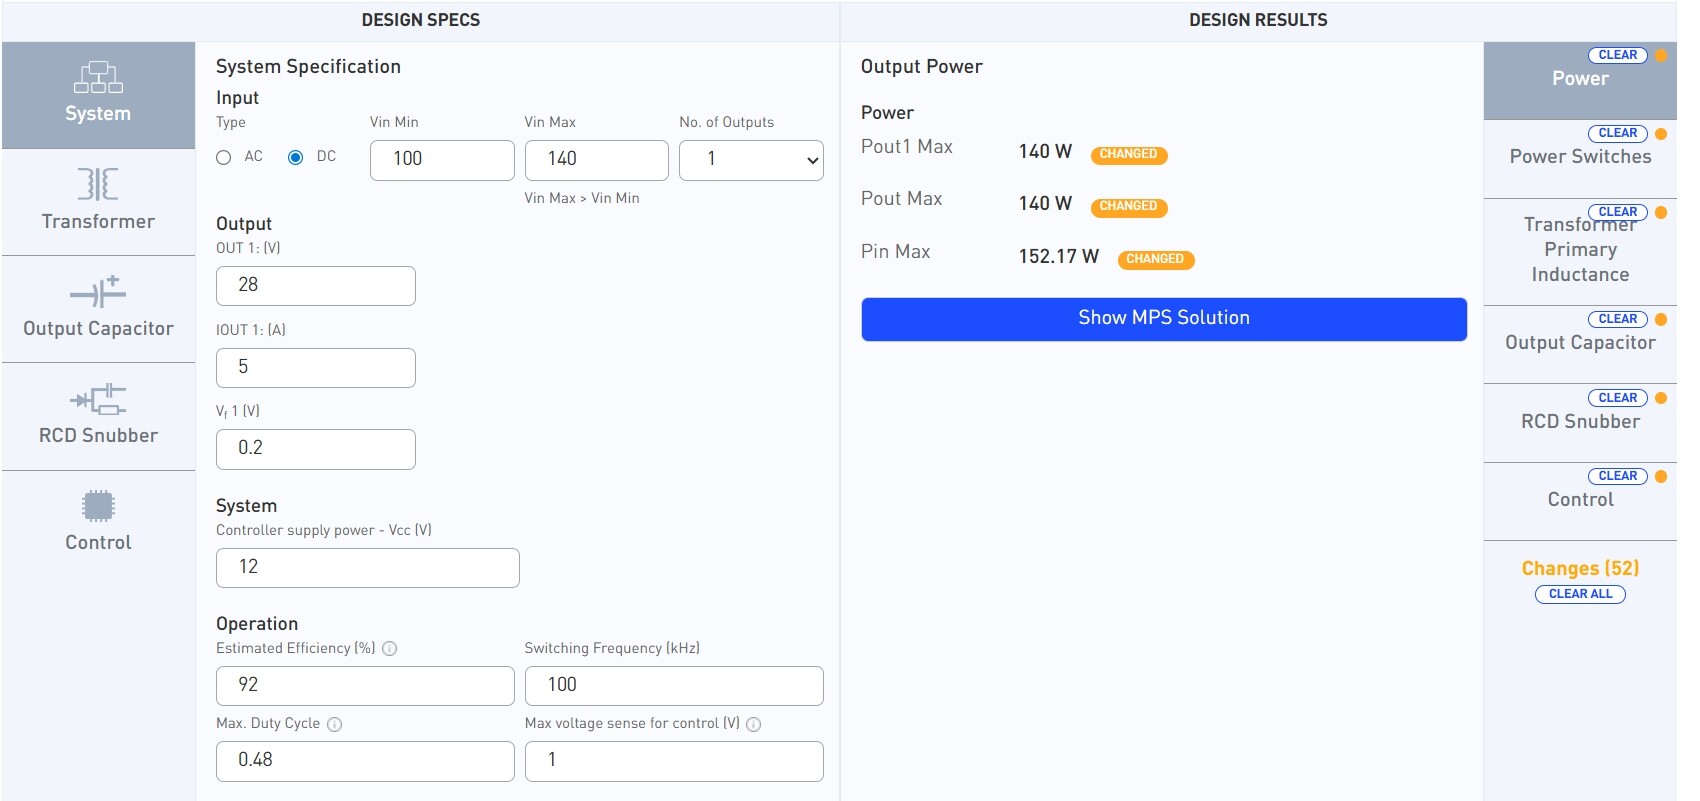
Task: Open the Control chip icon section
Action: (98, 506)
